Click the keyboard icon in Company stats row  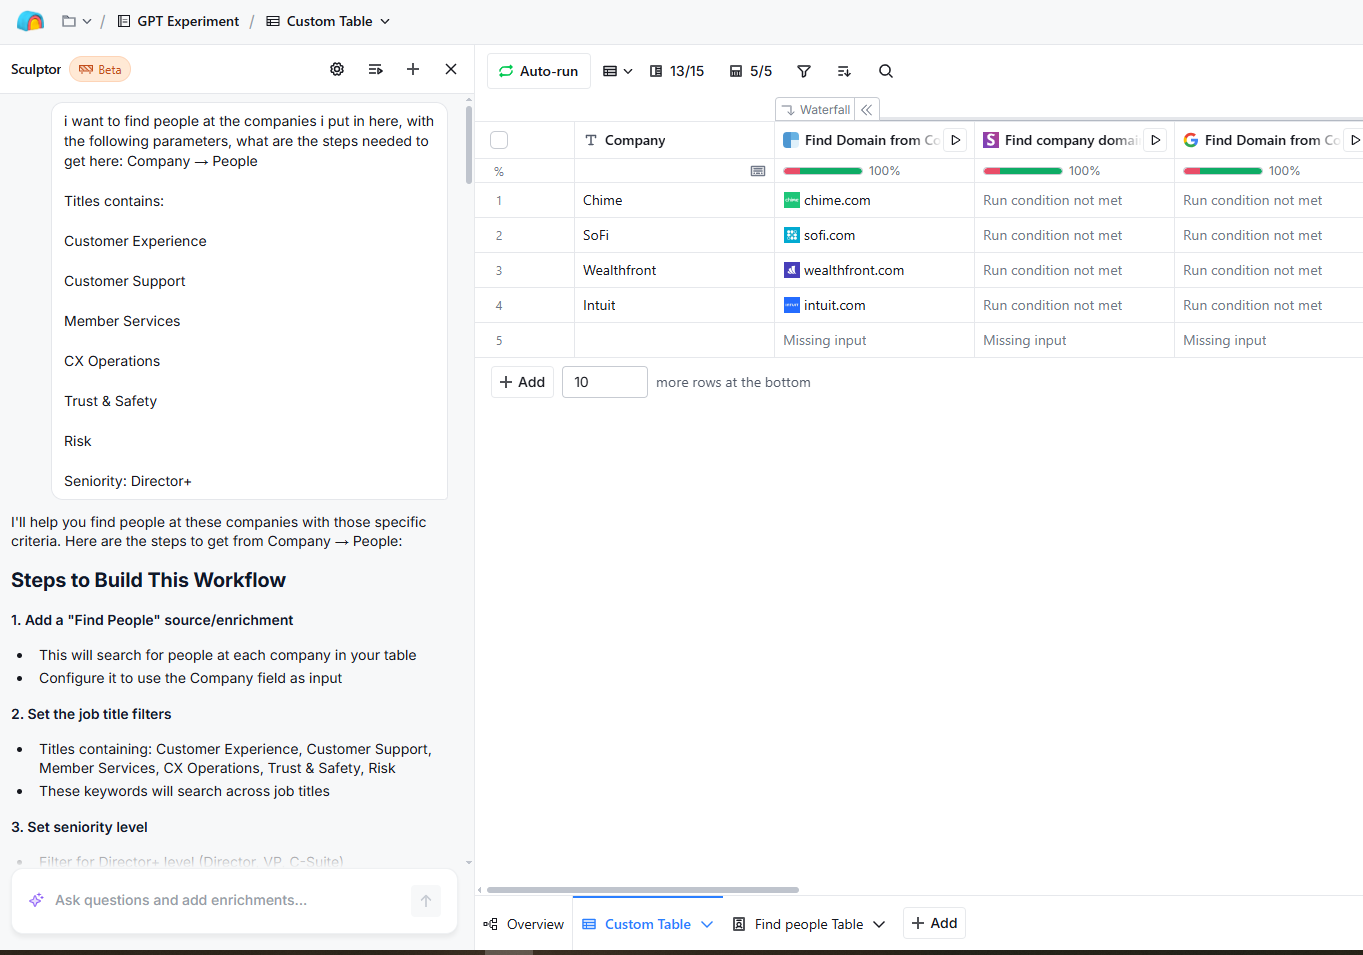(x=758, y=171)
